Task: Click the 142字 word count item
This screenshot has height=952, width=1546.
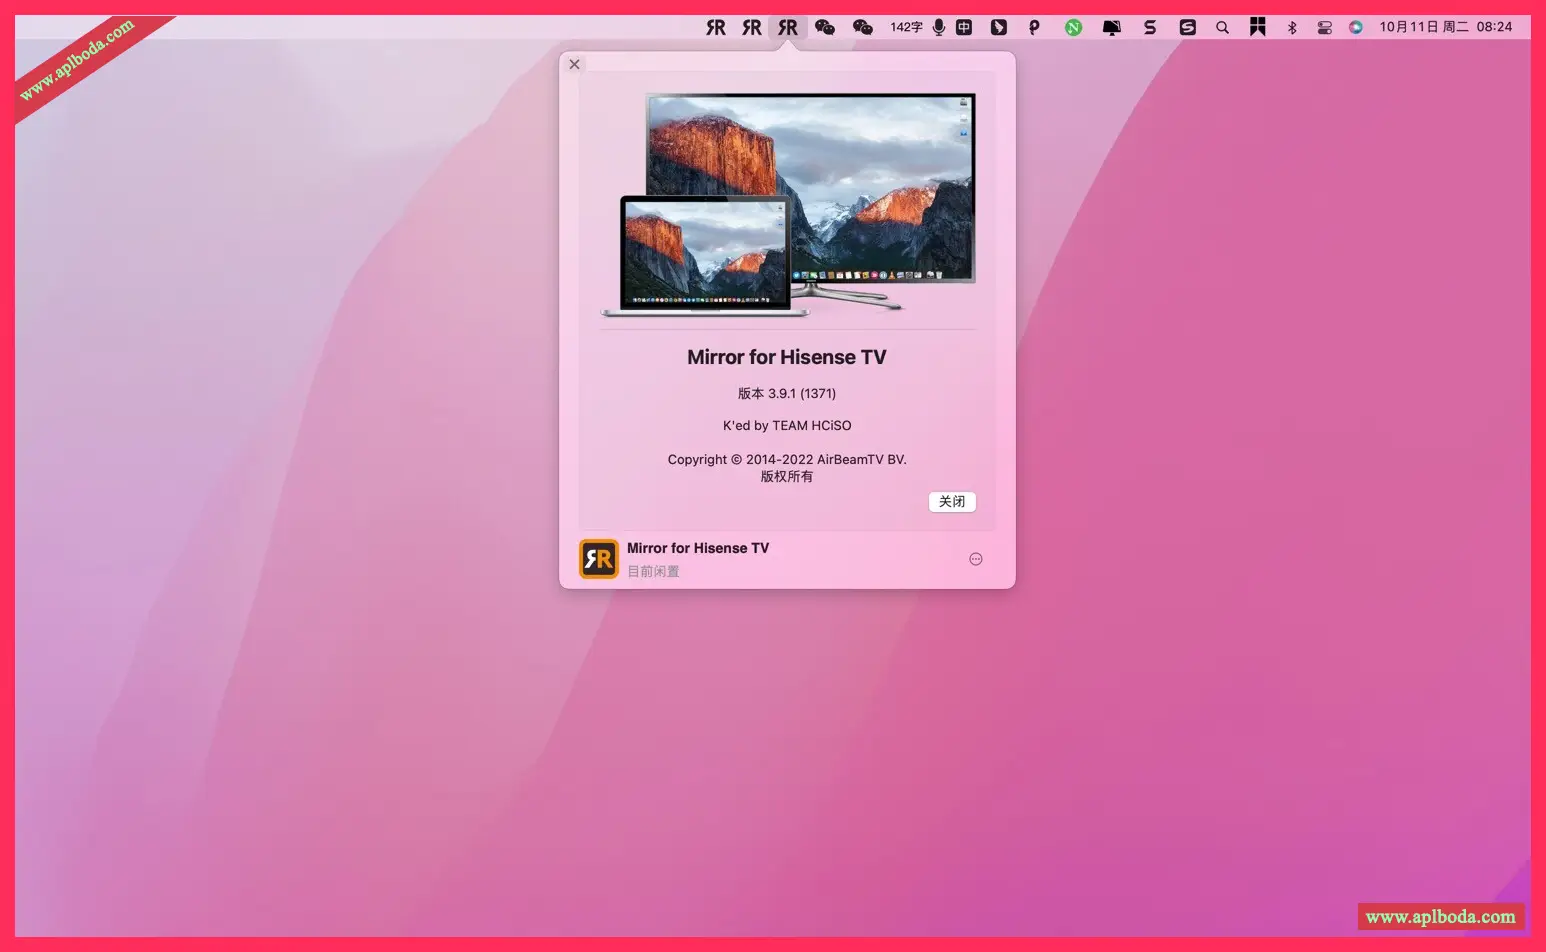Action: (906, 27)
